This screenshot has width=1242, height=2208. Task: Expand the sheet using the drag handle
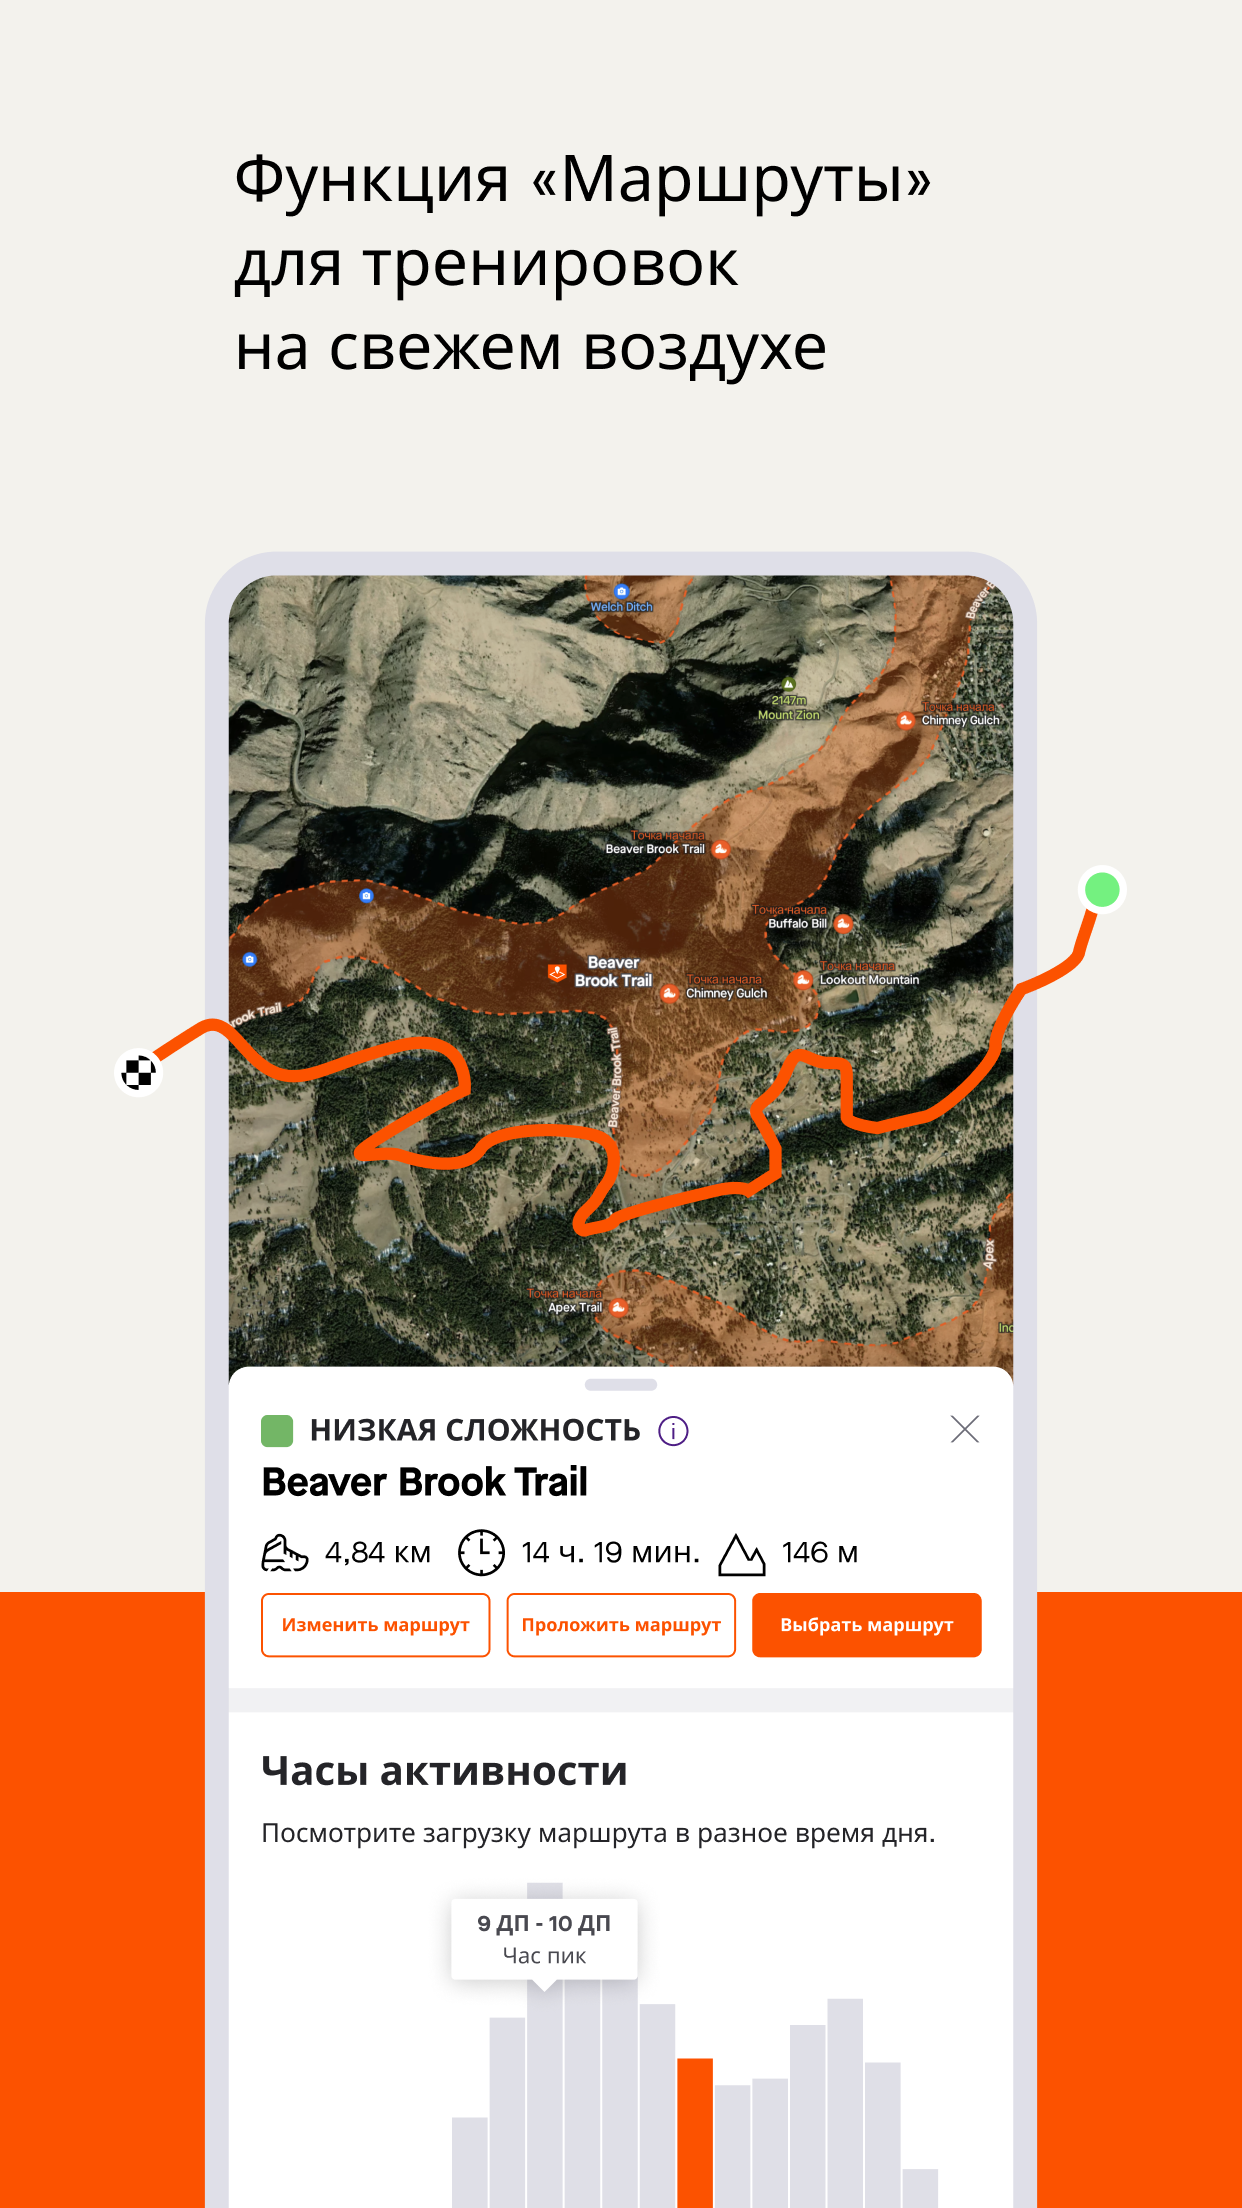click(621, 1385)
